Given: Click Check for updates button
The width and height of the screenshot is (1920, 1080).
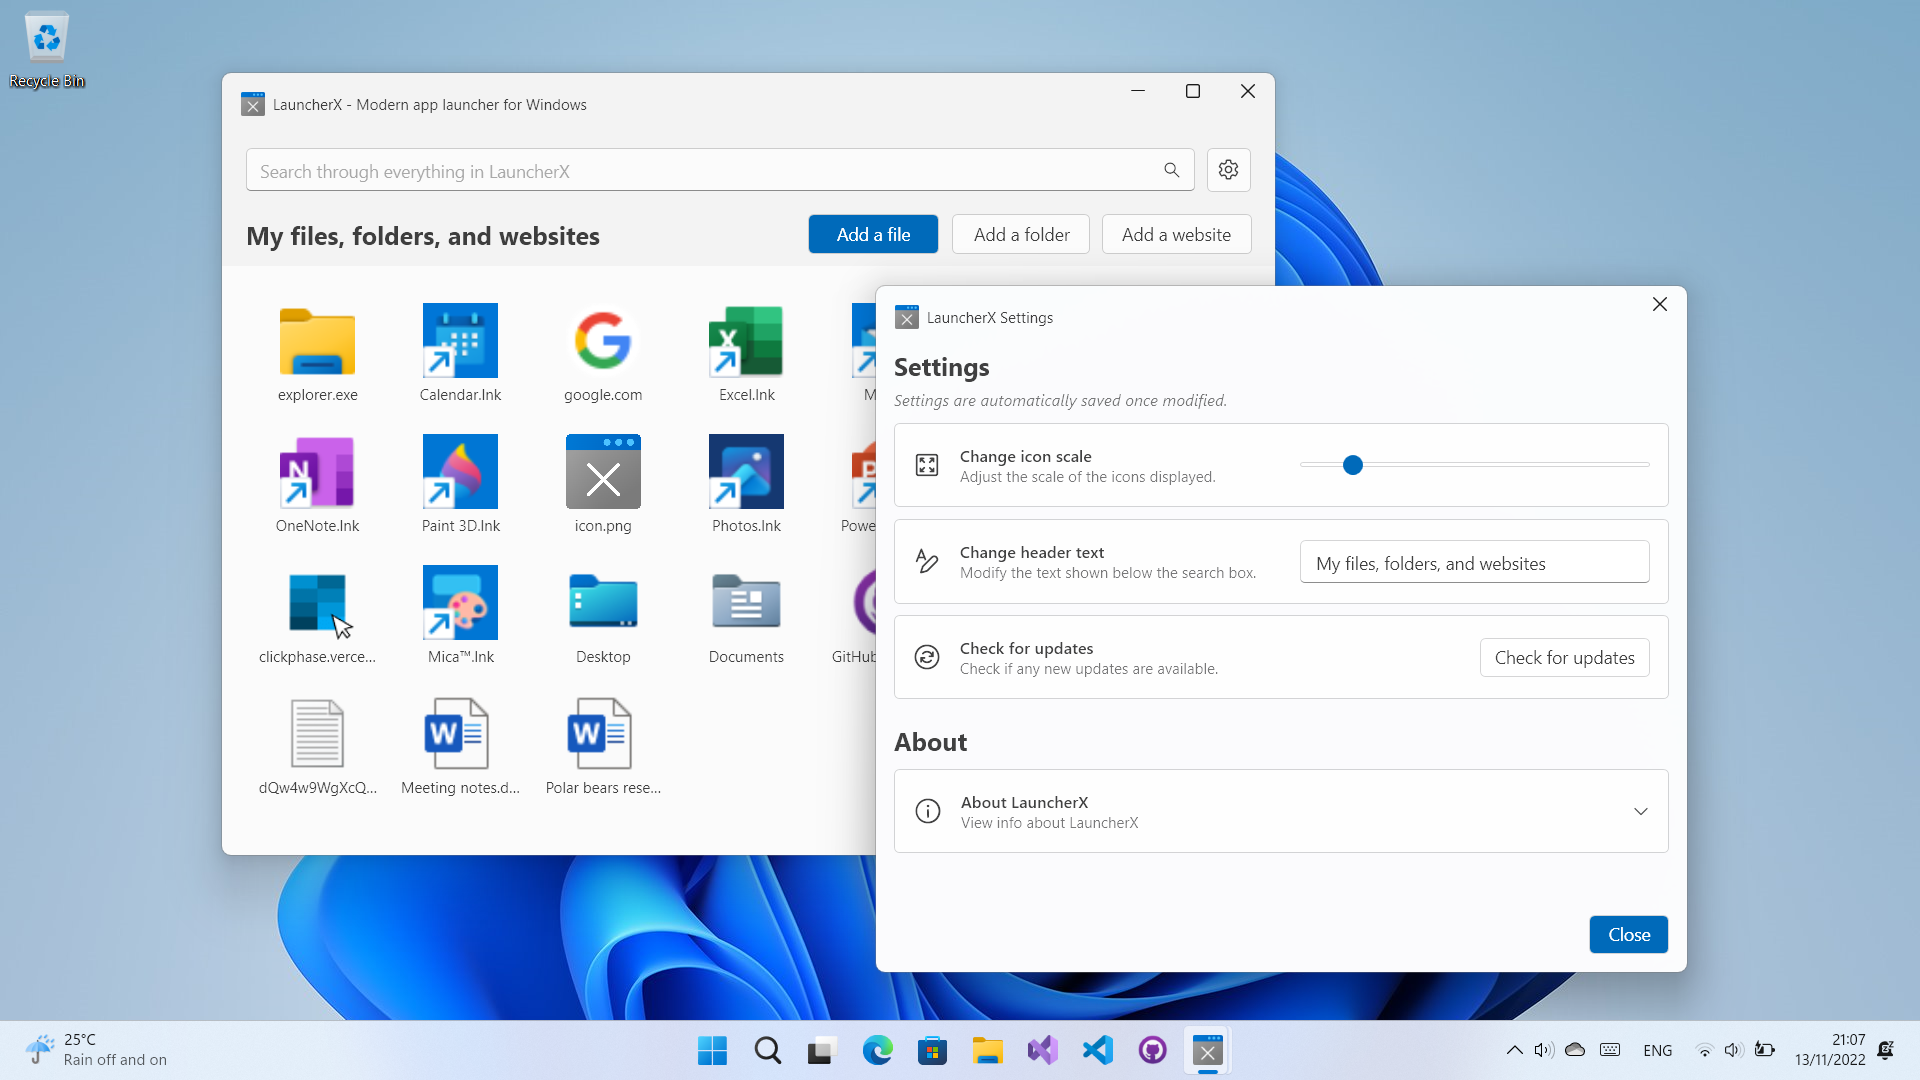Looking at the screenshot, I should tap(1564, 657).
